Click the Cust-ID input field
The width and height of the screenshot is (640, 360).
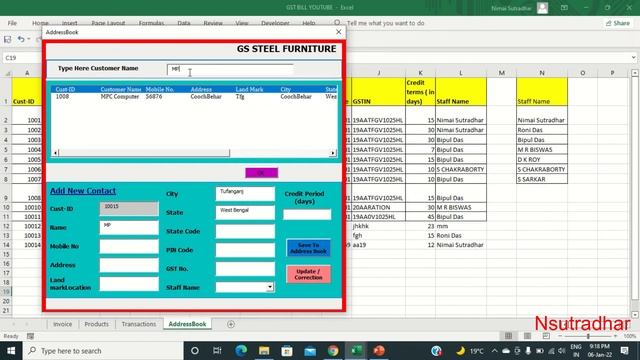129,208
